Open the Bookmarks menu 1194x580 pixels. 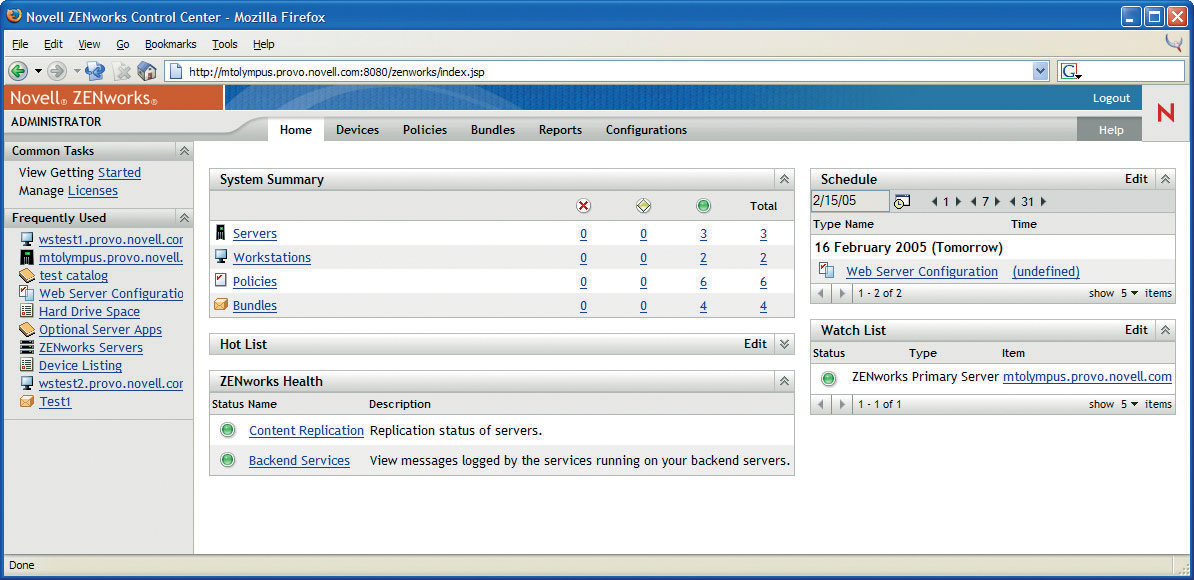click(171, 44)
